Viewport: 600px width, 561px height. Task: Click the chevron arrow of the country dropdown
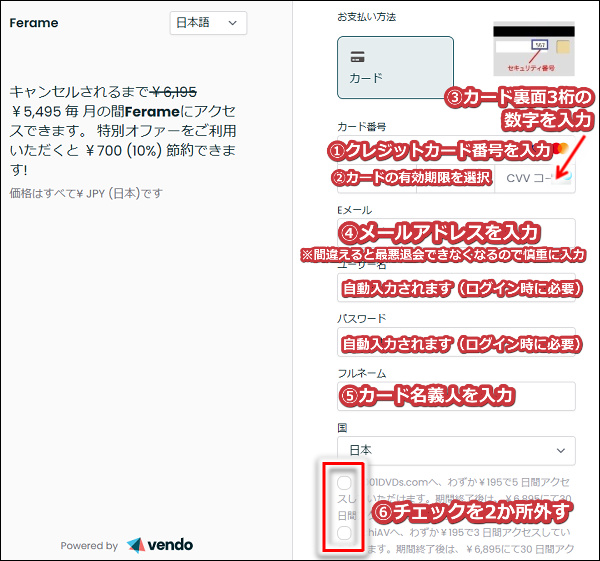(561, 450)
